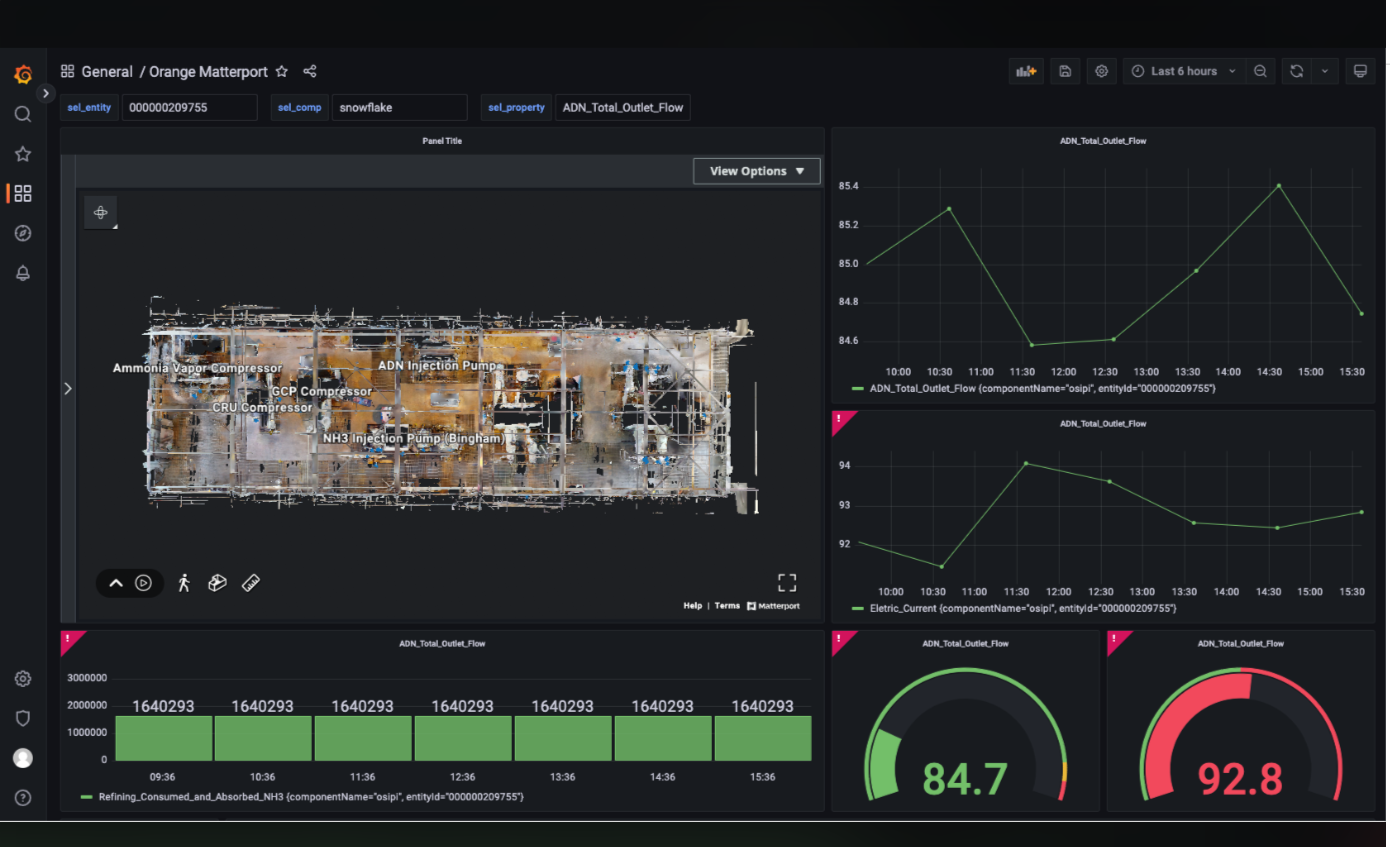Open top line chart ADN_Total_Outlet_Flow title menu
This screenshot has width=1390, height=847.
coord(1103,141)
